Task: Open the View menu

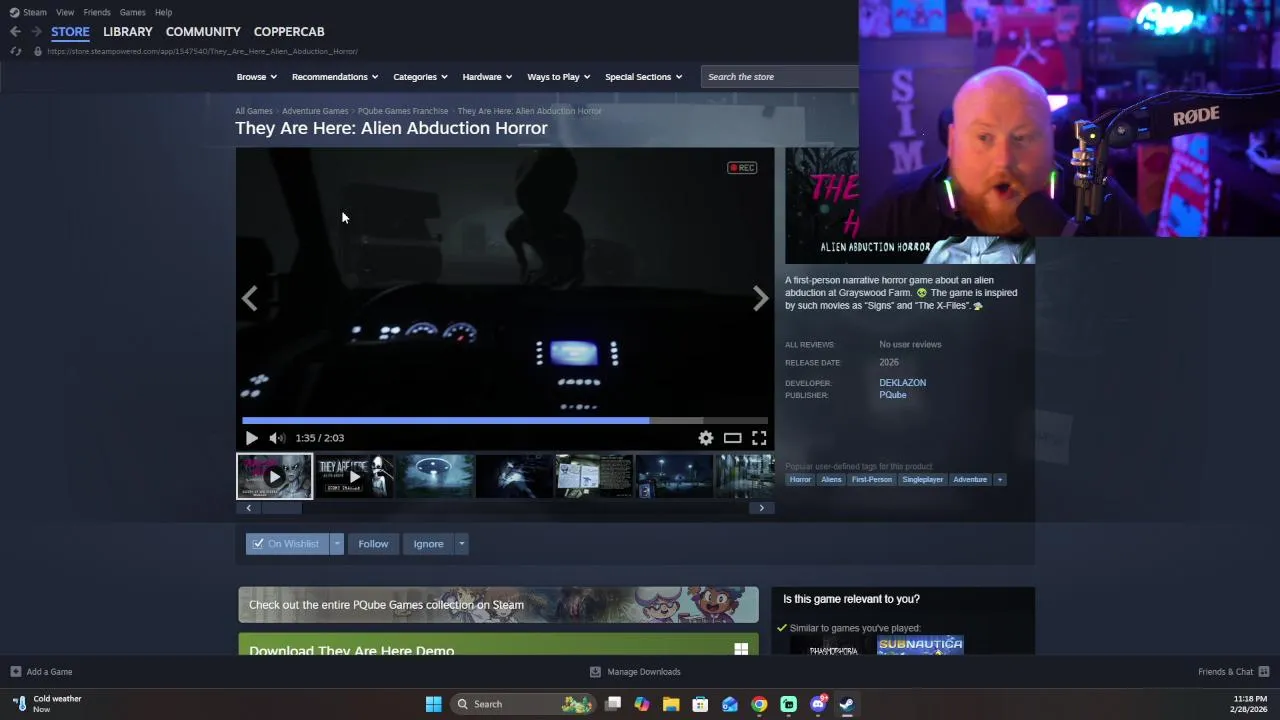Action: (x=65, y=12)
